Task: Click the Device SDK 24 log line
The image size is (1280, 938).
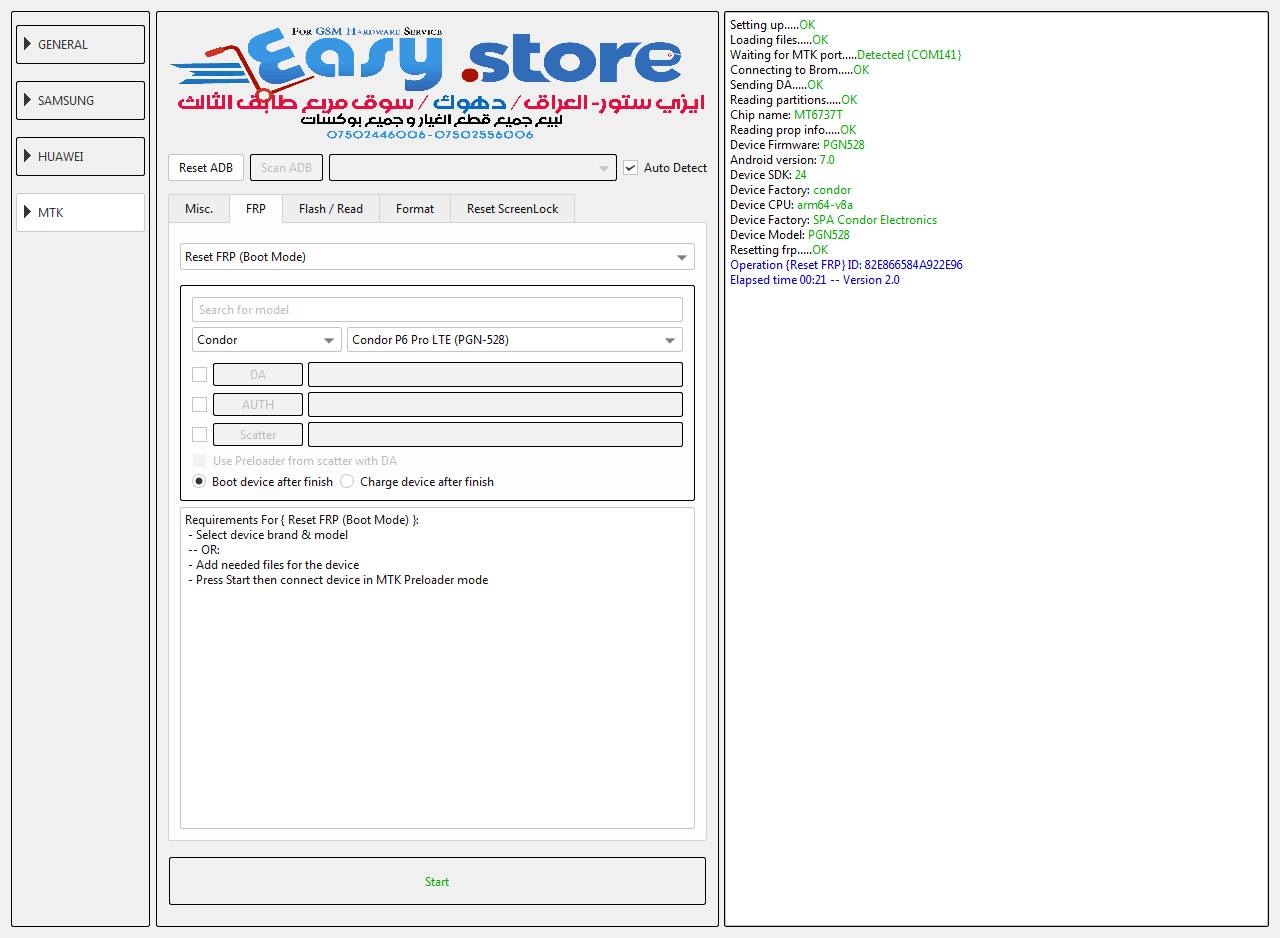Action: coord(768,175)
